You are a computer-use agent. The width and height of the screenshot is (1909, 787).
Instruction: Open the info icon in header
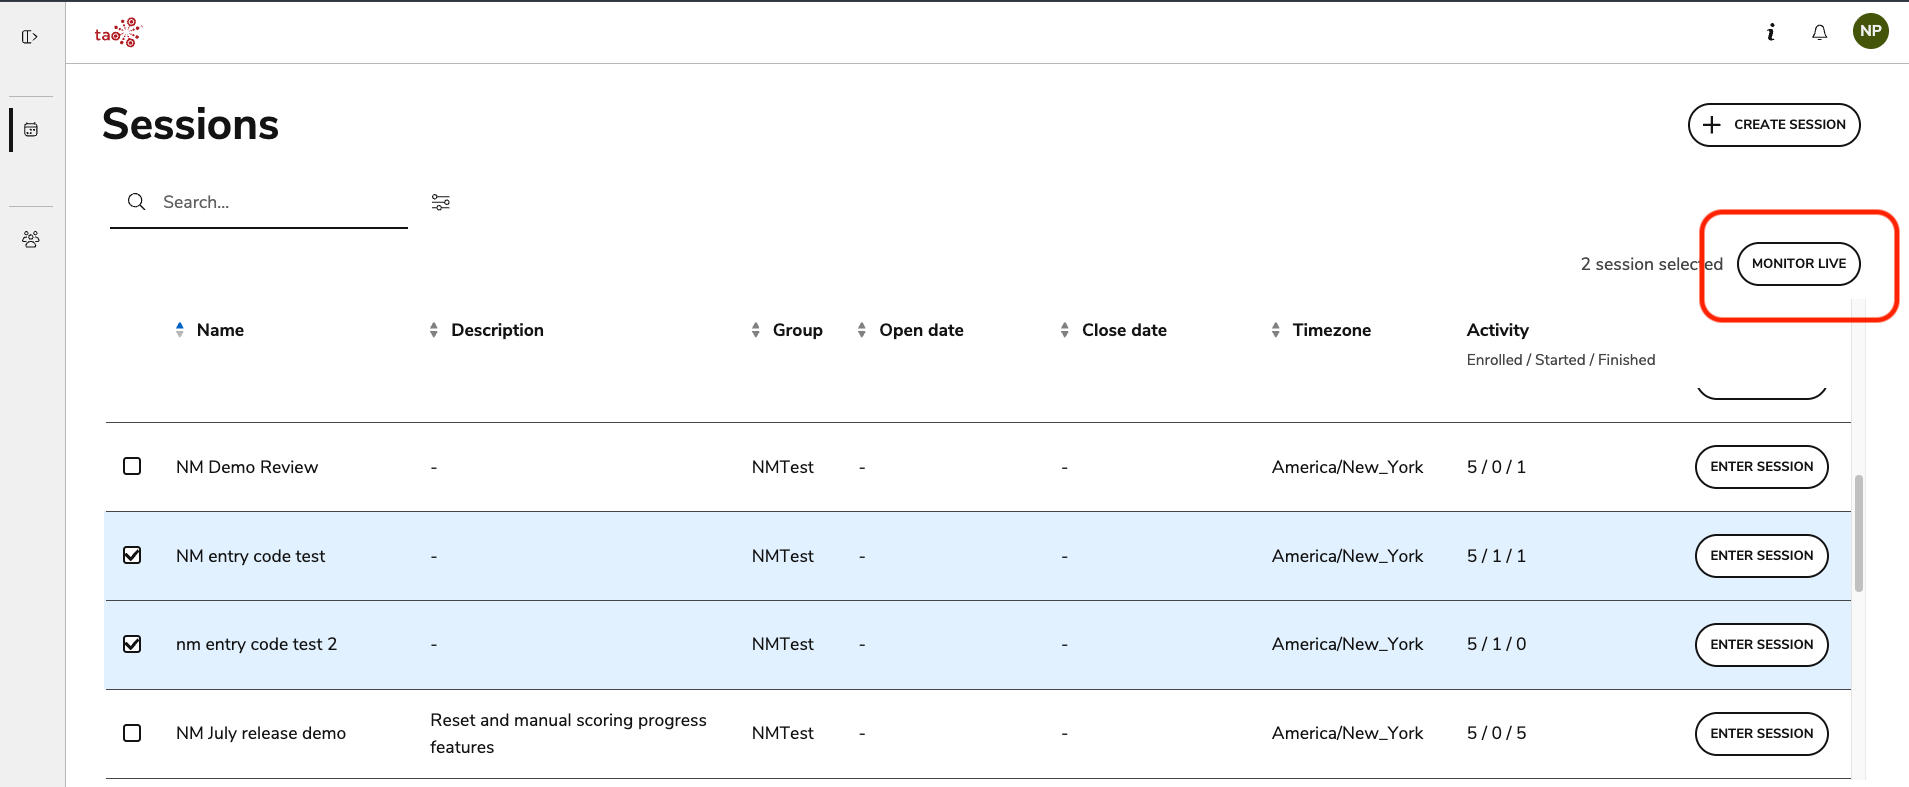click(1770, 32)
